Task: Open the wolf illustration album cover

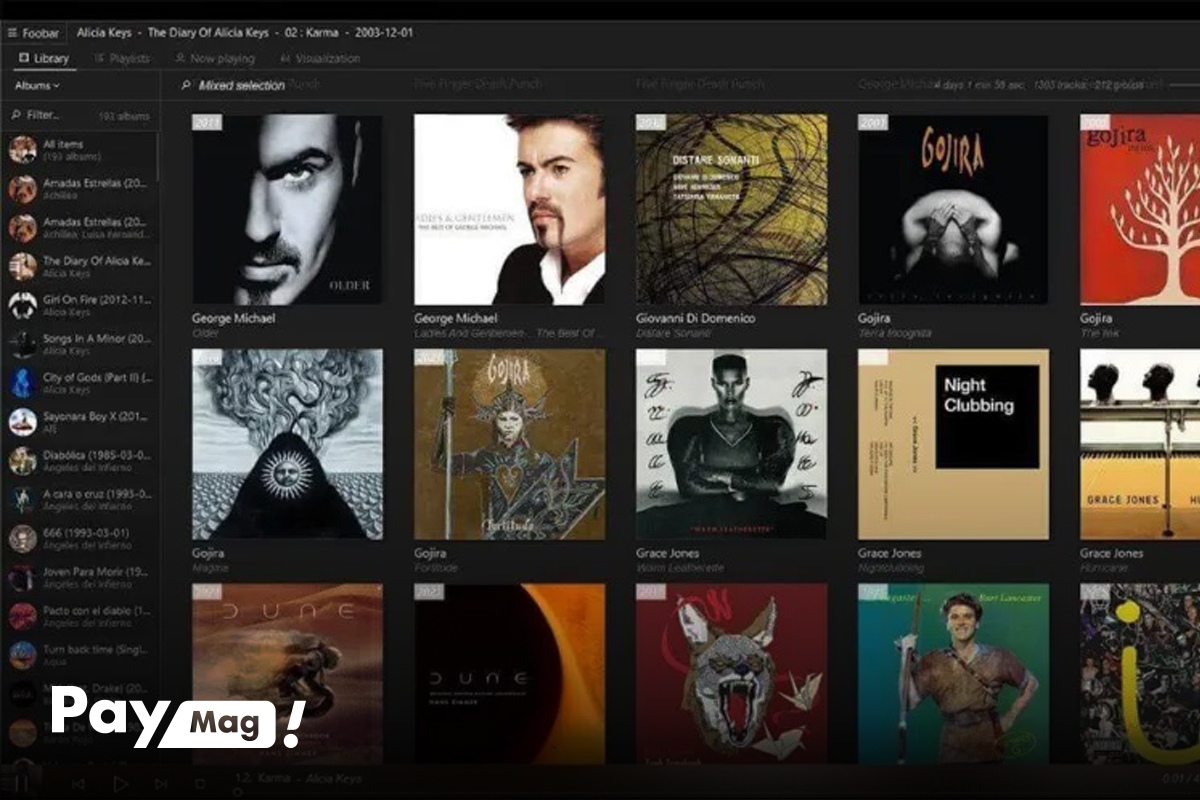Action: click(x=731, y=674)
